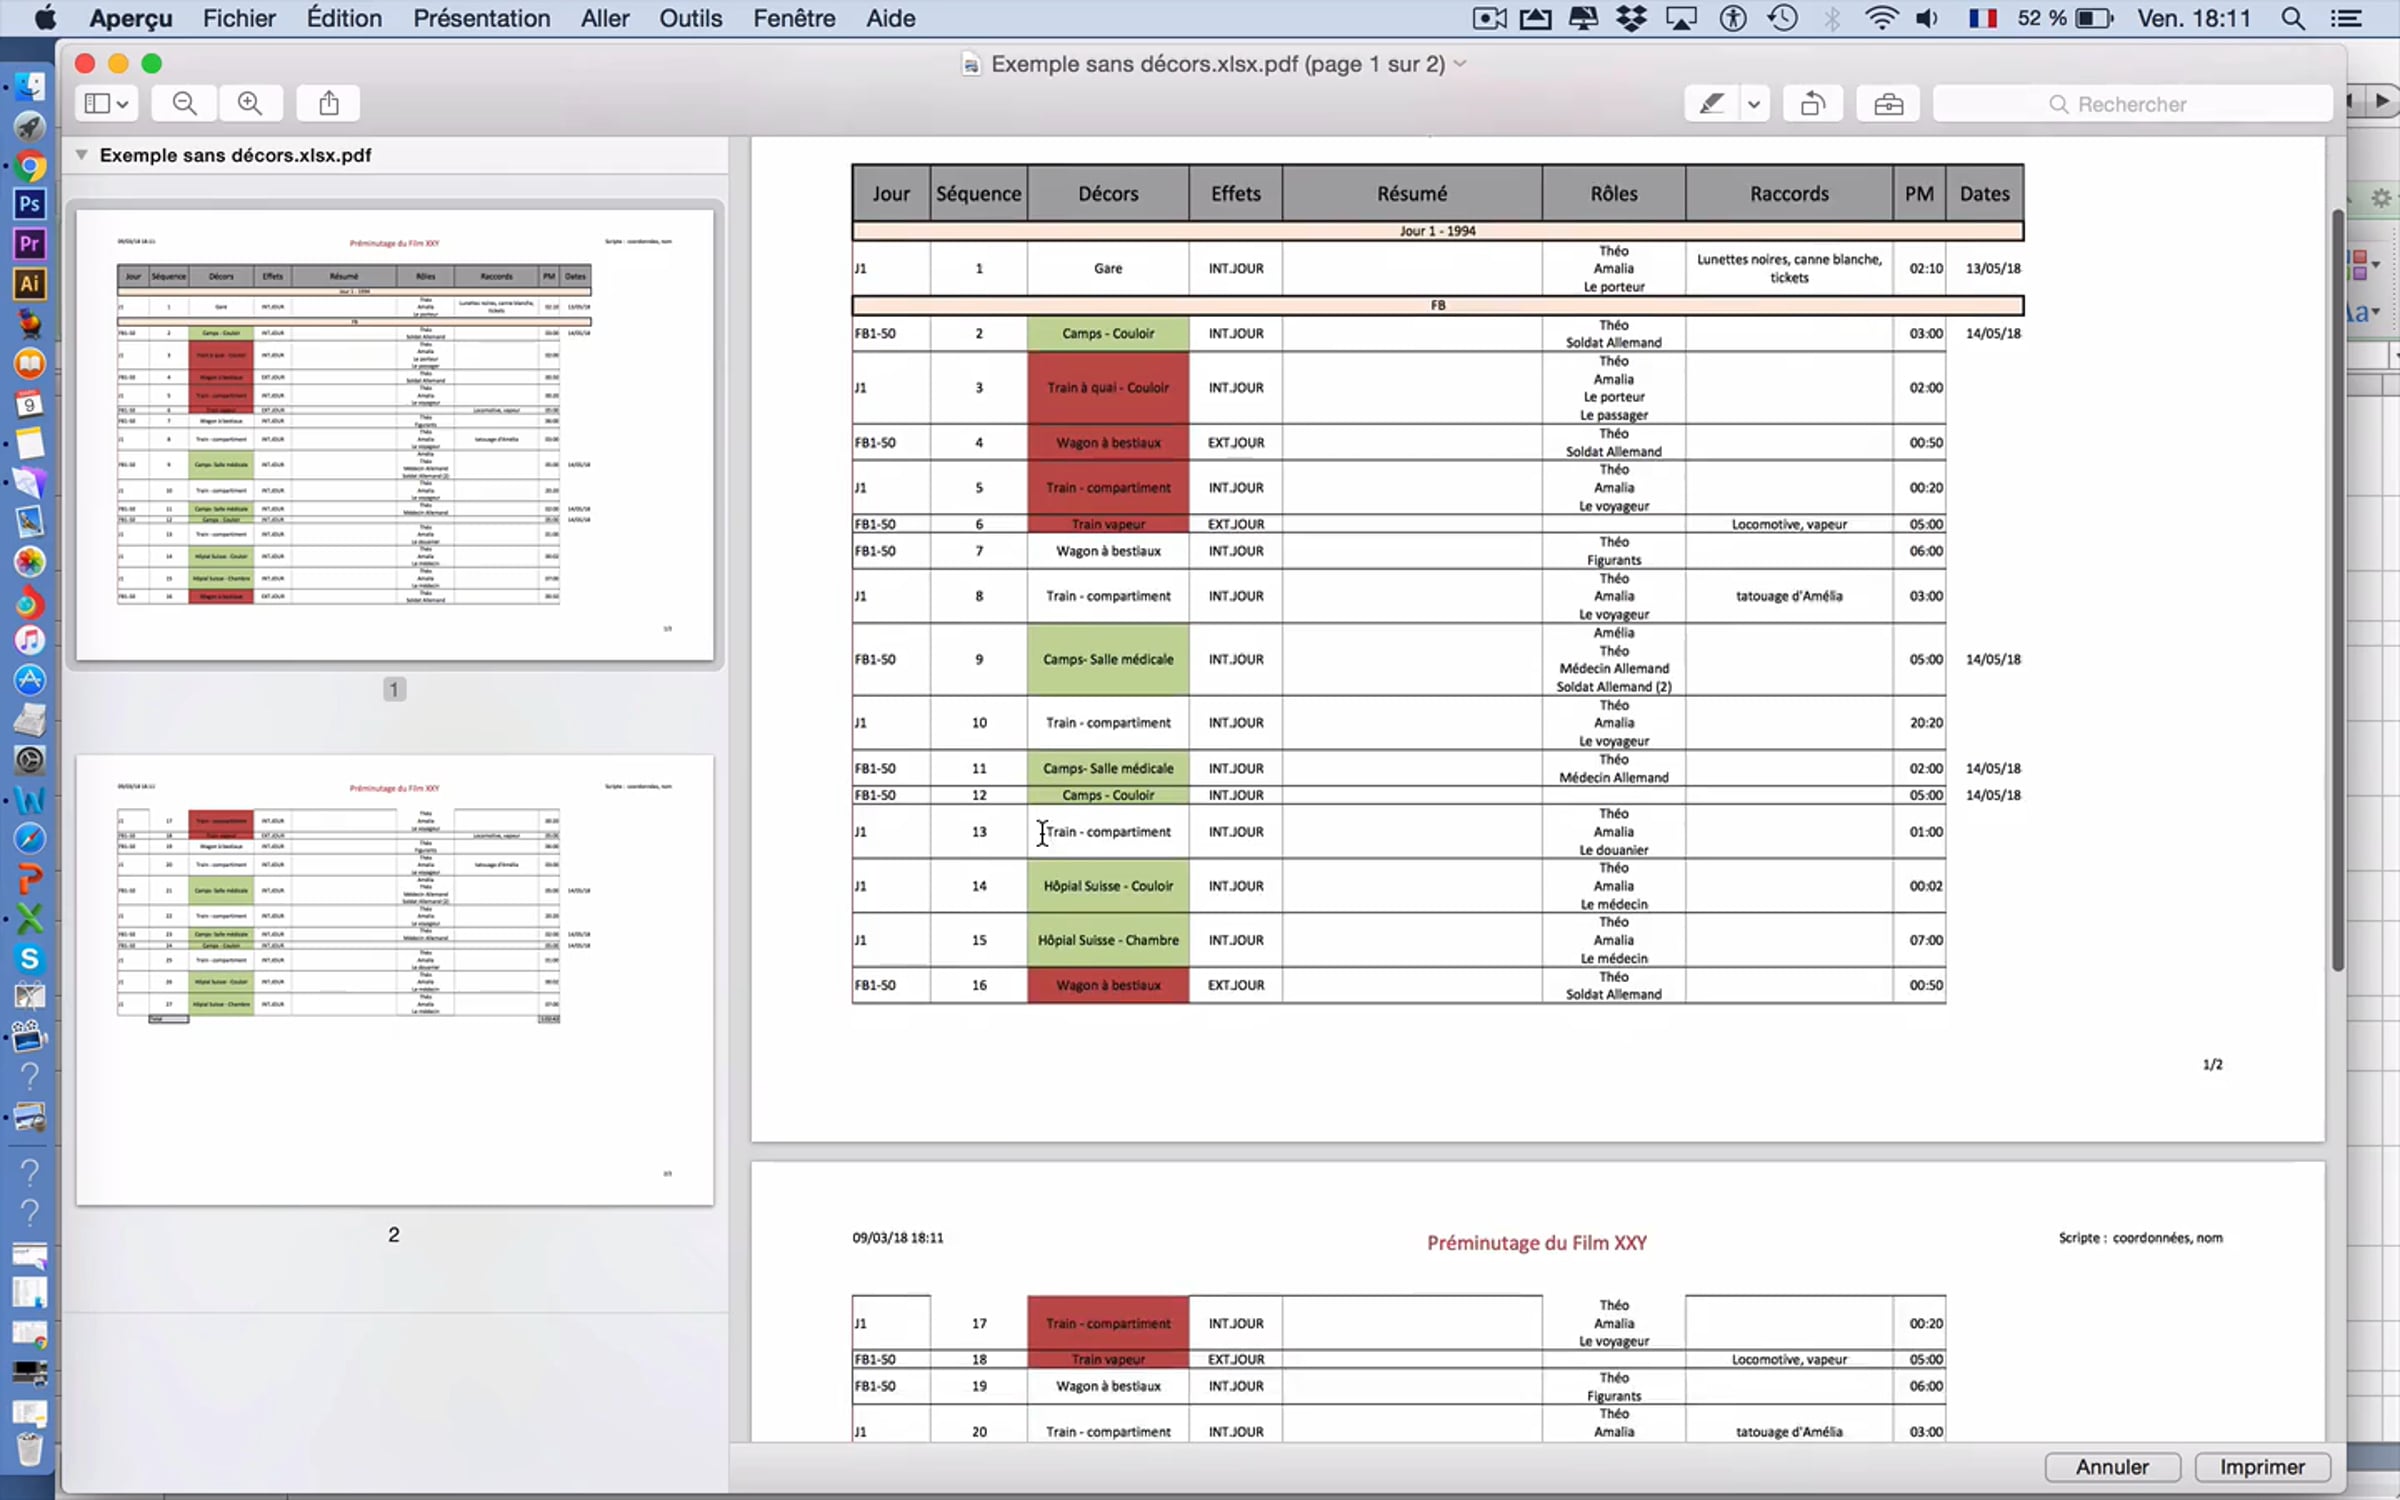Toggle the sidebar view button
This screenshot has height=1500, width=2400.
tap(107, 103)
